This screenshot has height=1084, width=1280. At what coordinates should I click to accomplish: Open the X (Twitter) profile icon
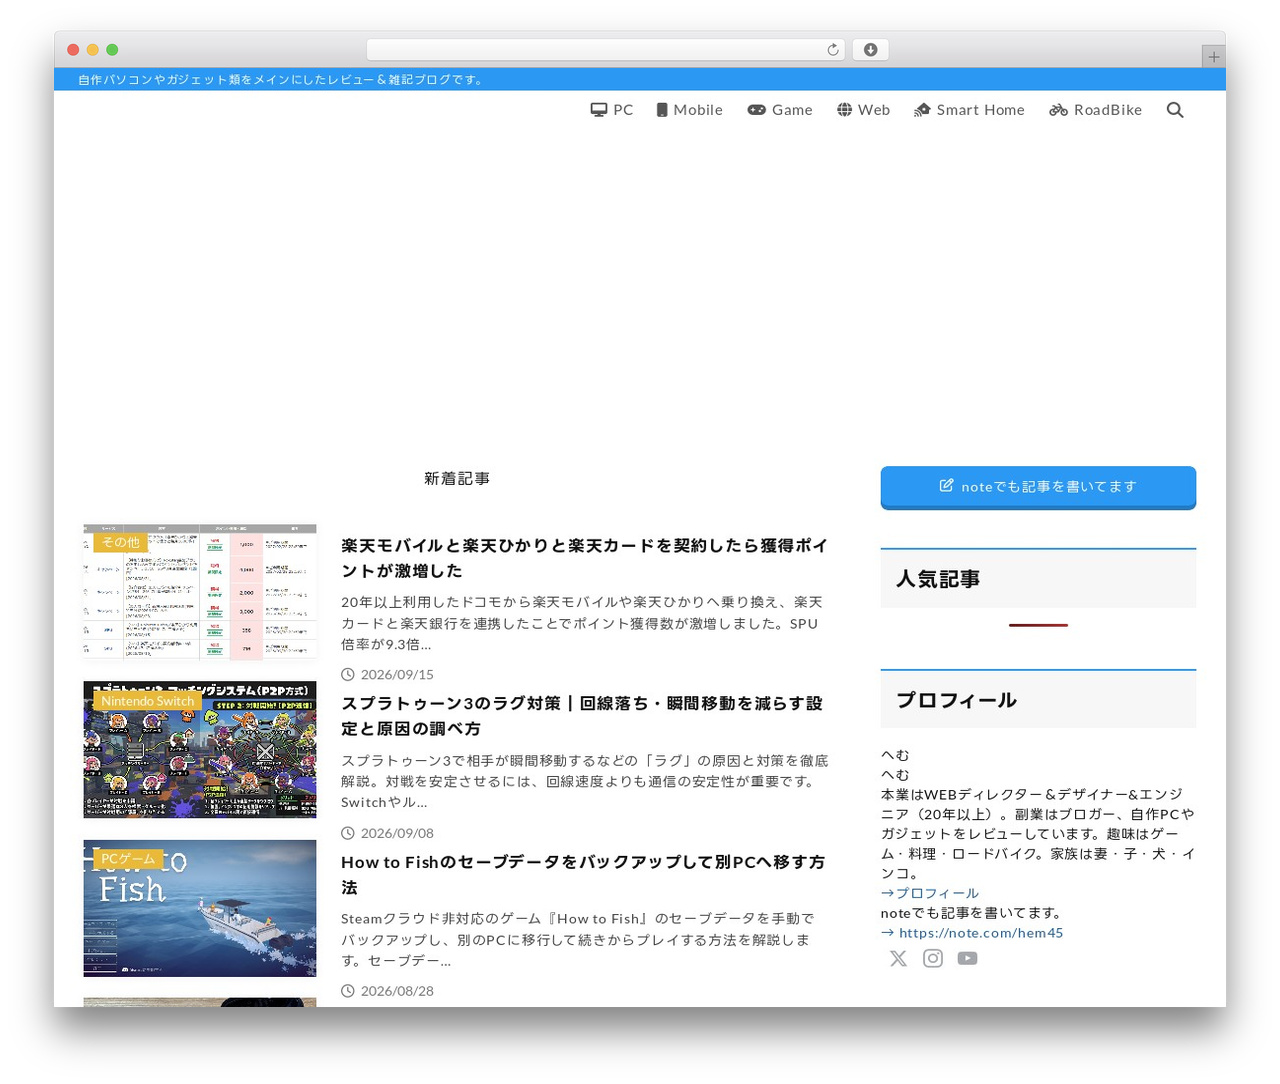(898, 958)
